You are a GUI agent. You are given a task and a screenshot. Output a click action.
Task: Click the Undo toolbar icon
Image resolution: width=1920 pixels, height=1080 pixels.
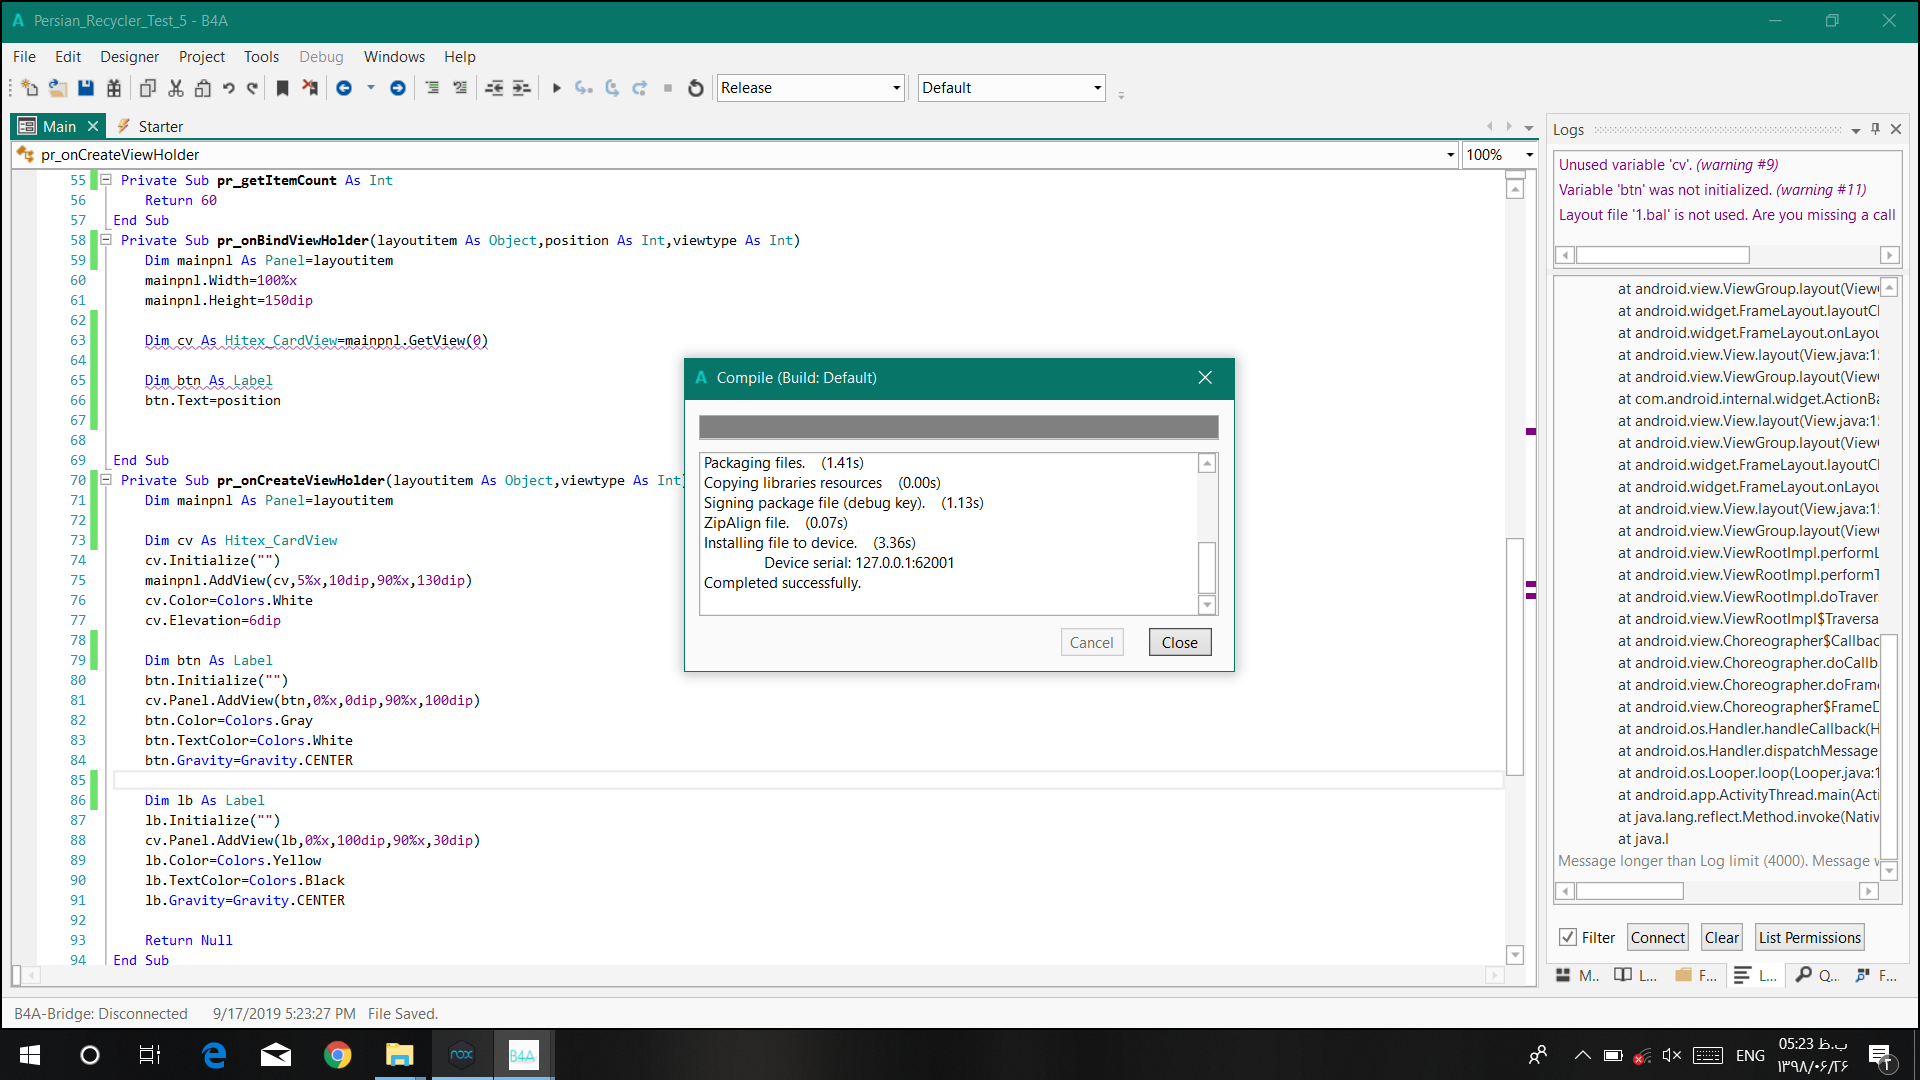coord(229,88)
